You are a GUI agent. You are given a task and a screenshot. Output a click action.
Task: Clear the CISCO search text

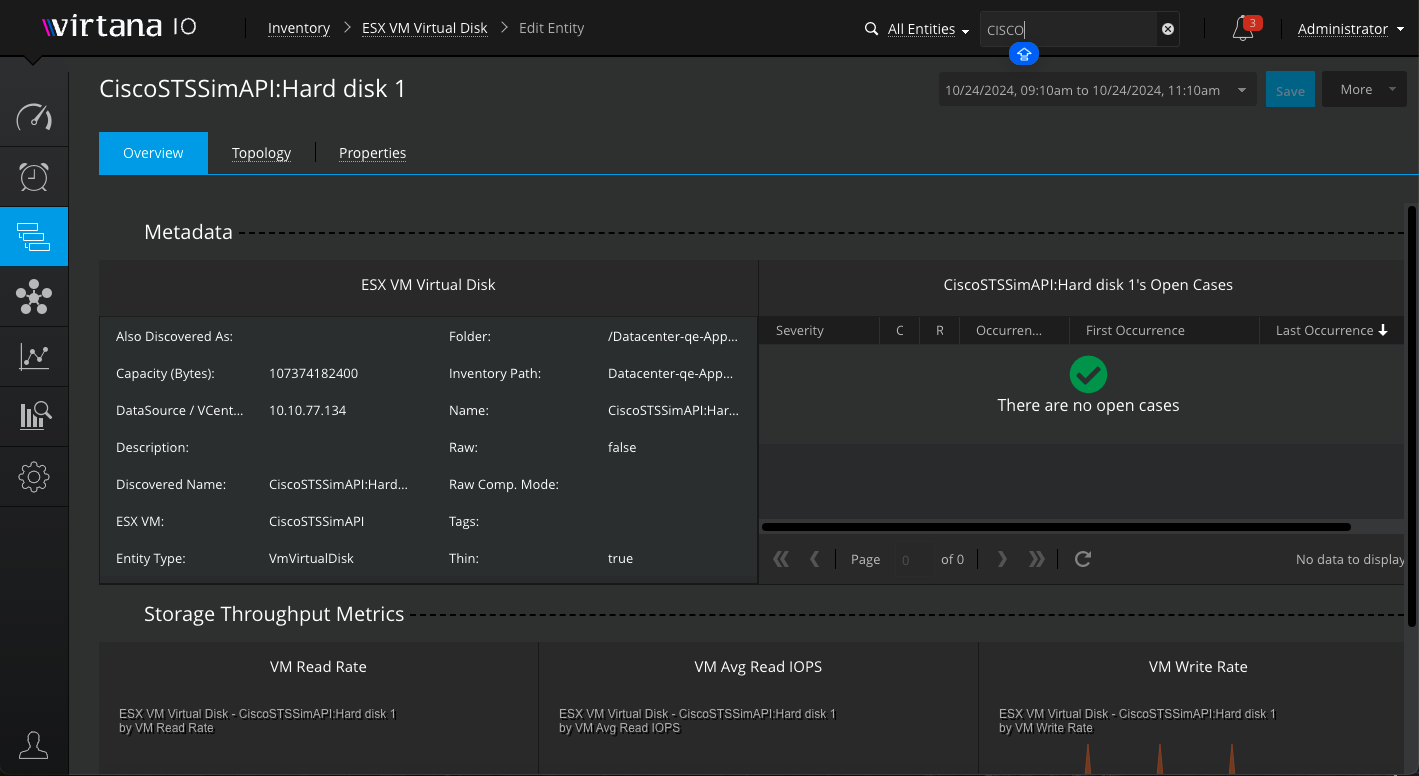1167,29
